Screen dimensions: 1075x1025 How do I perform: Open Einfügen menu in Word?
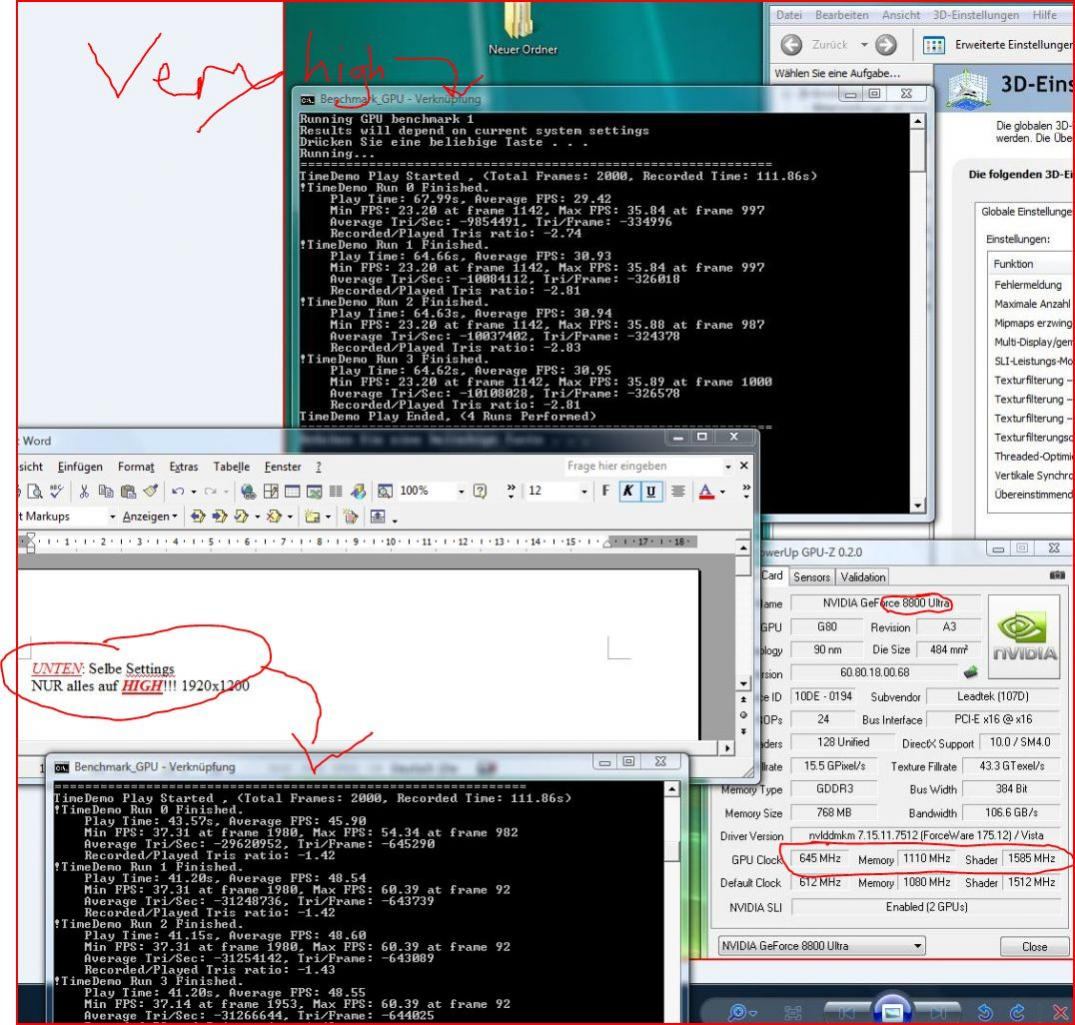(80, 467)
